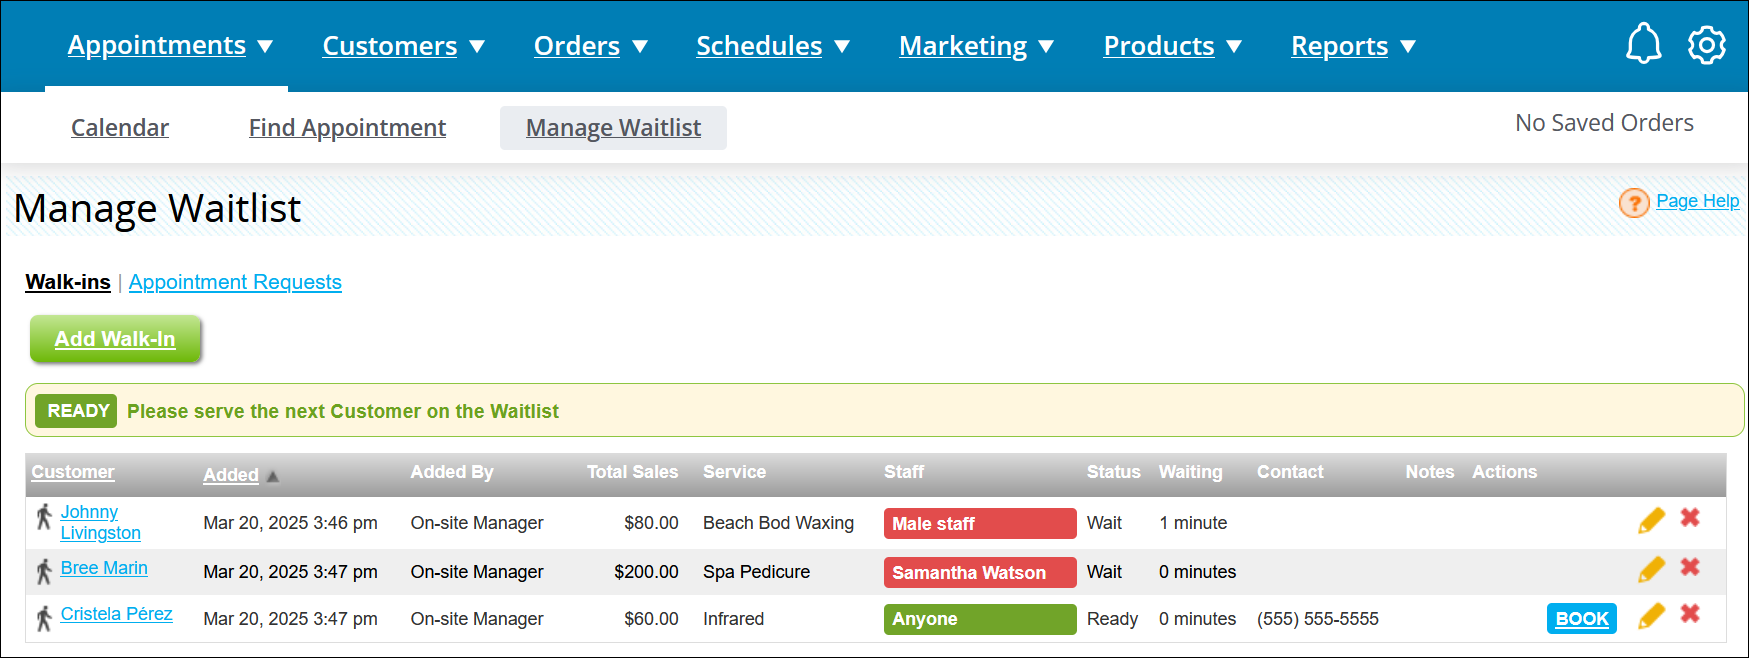Open the settings gear icon

click(x=1706, y=45)
